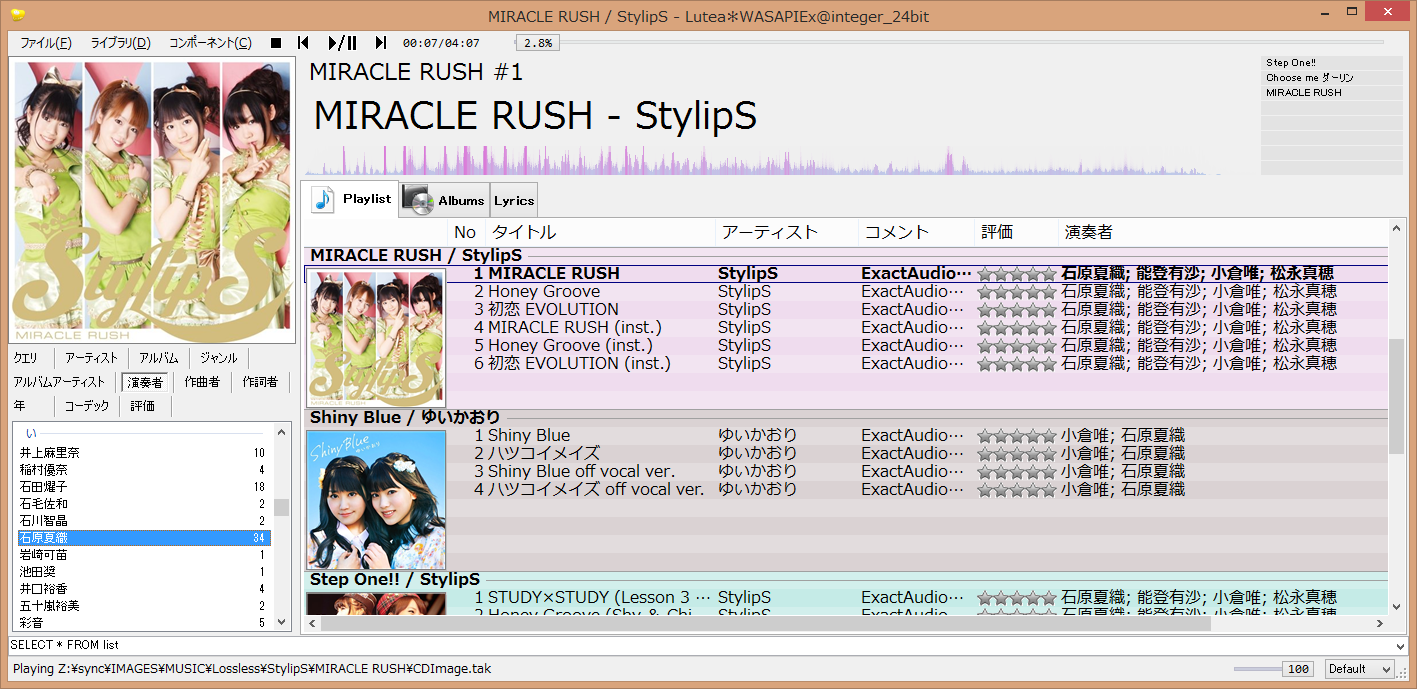Click the CD icon on Albums tab
This screenshot has height=689, width=1417.
[417, 199]
